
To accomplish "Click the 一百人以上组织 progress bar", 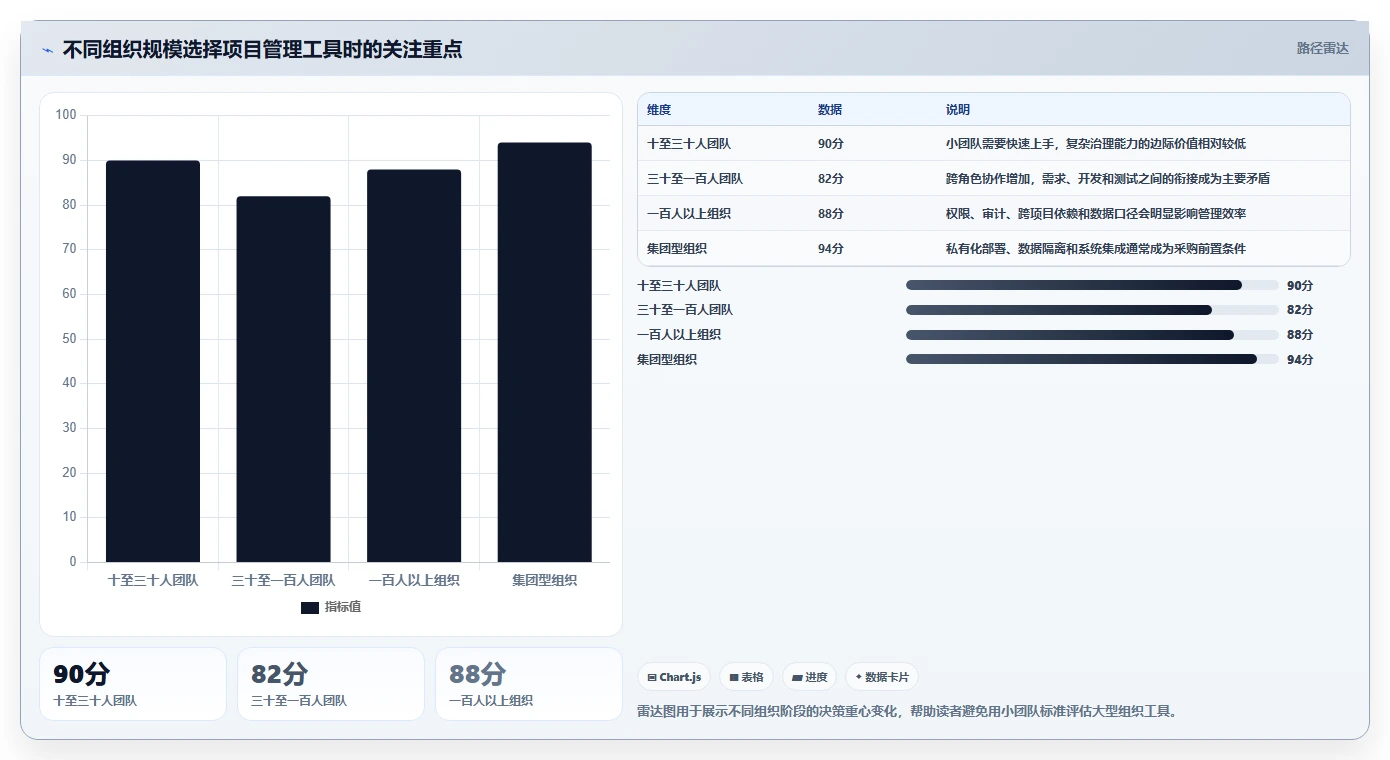I will pos(1092,335).
